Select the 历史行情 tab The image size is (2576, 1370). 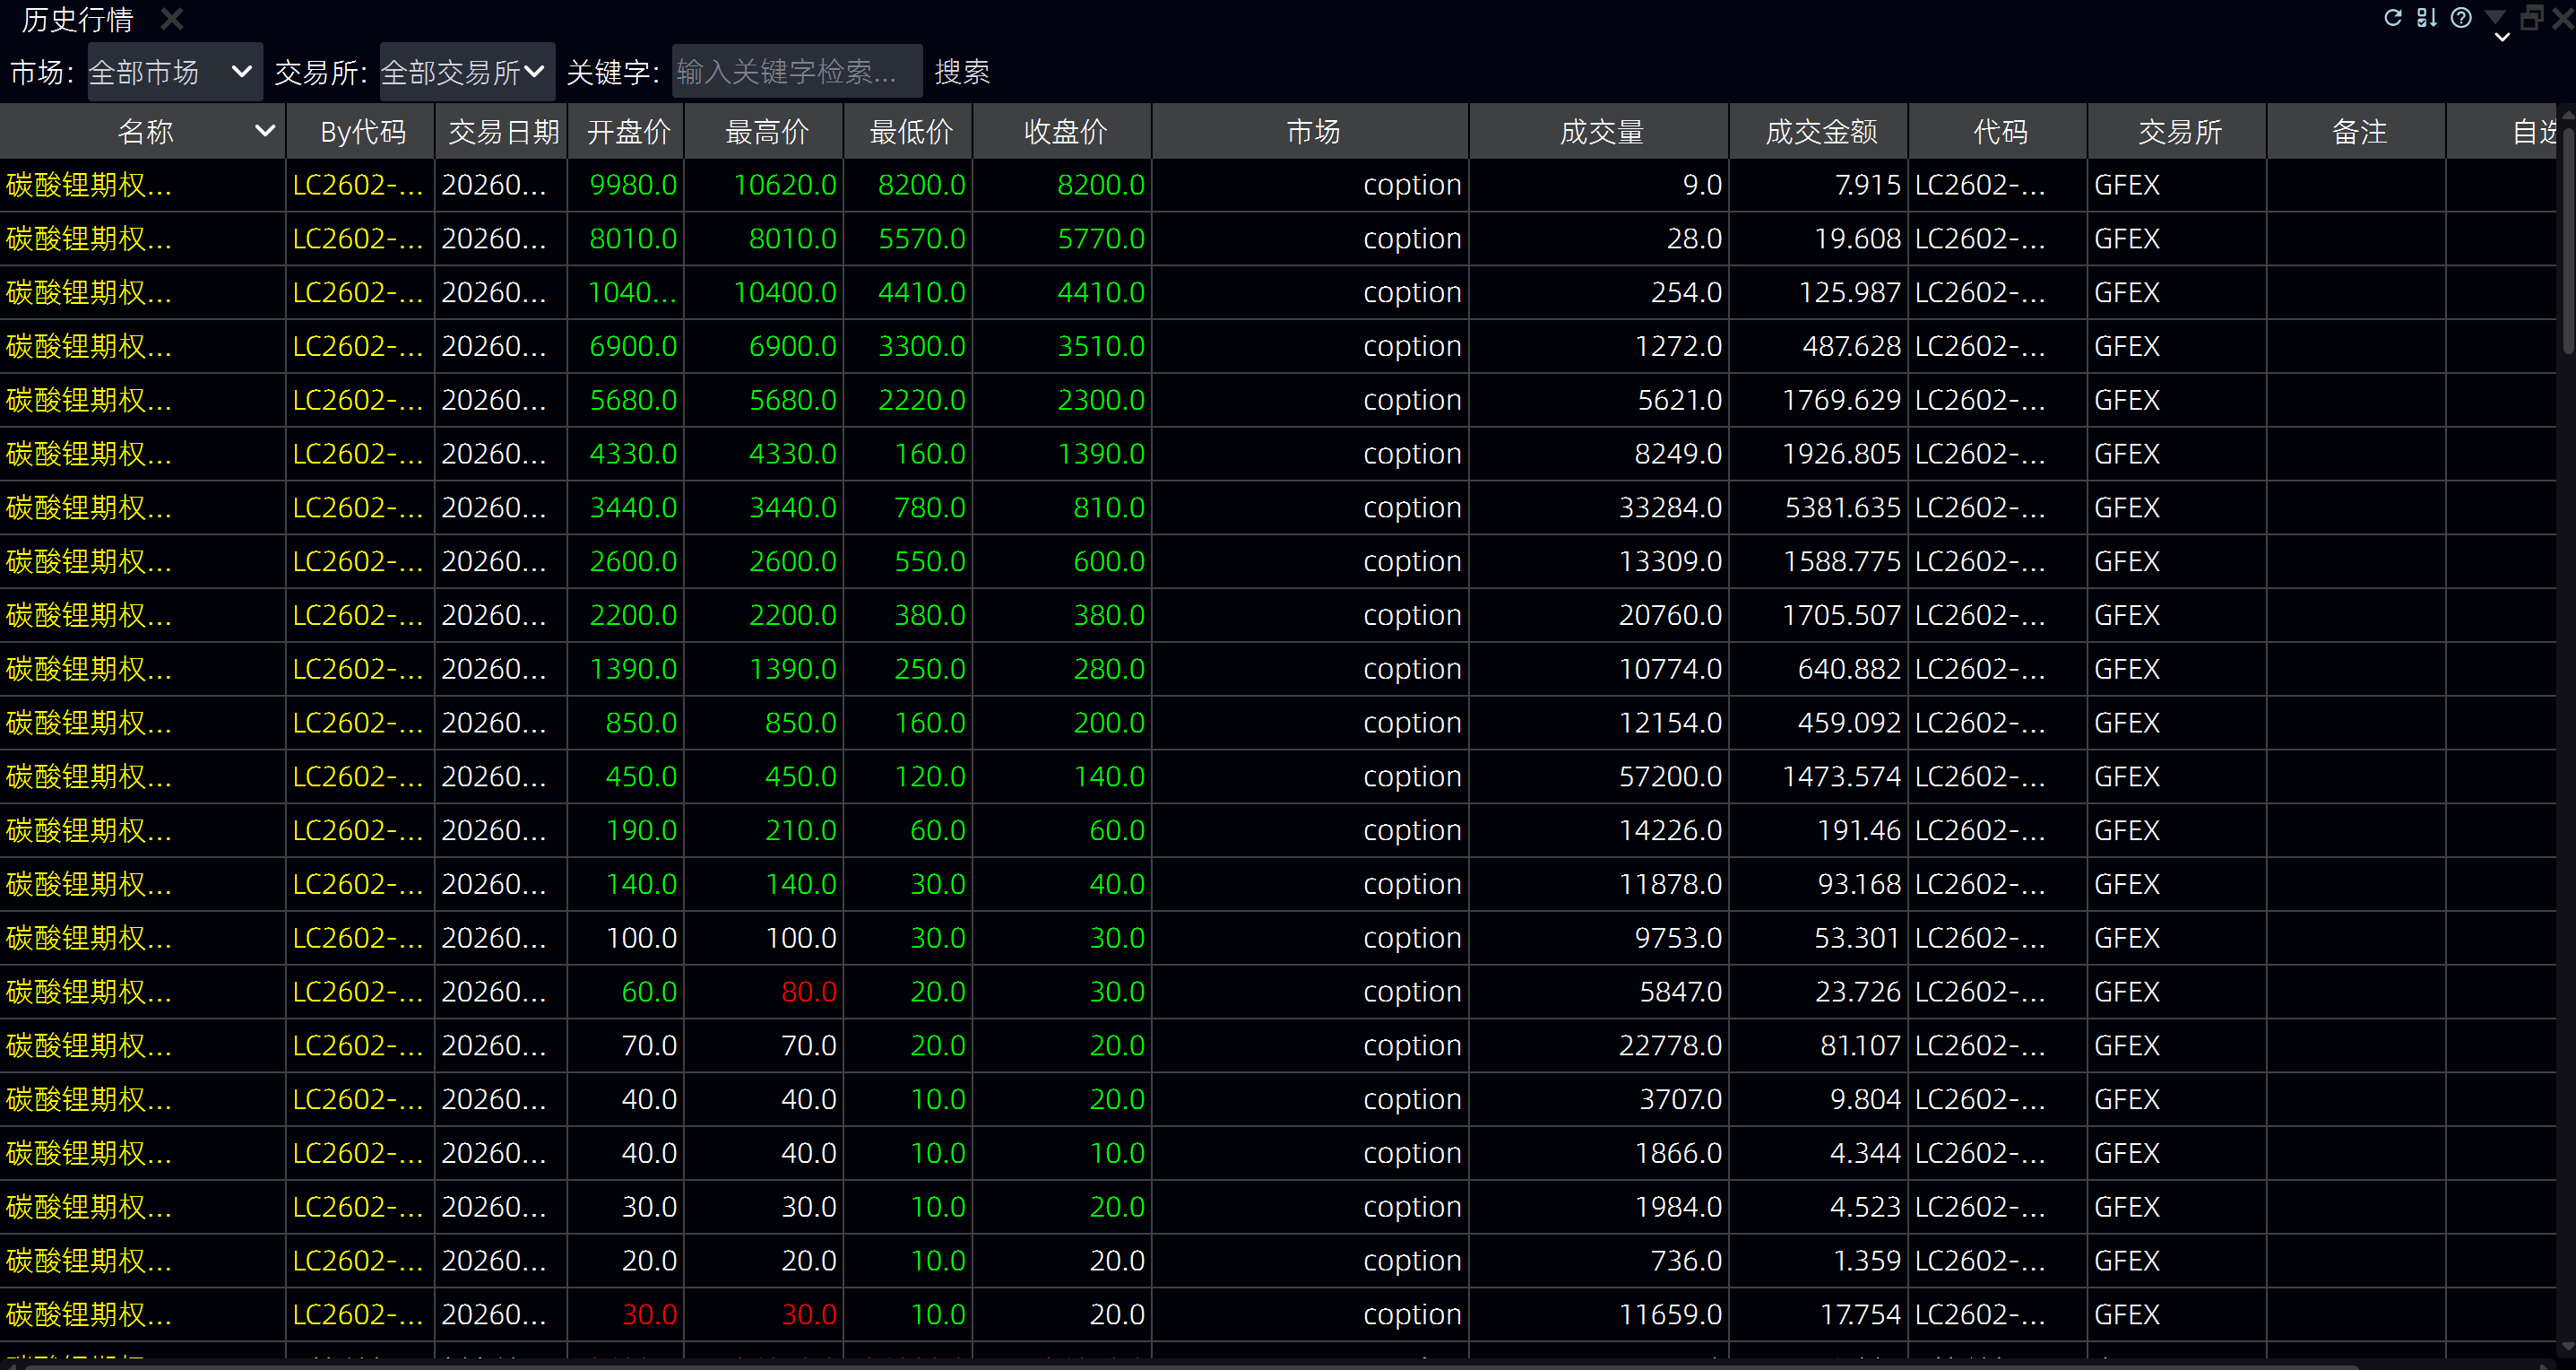77,19
